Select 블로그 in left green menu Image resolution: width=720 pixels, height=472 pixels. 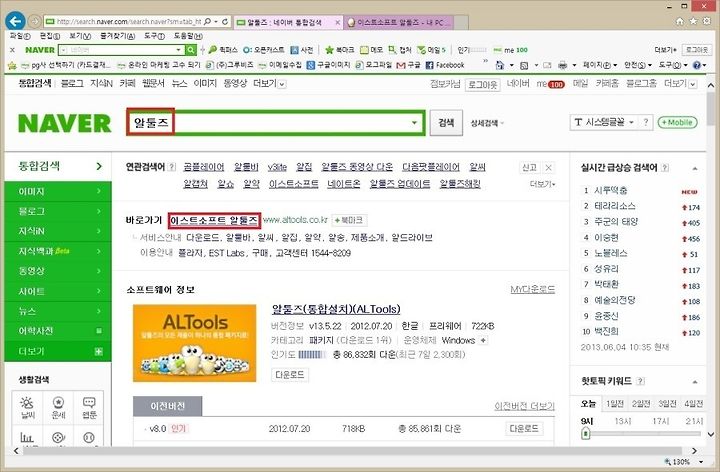58,211
